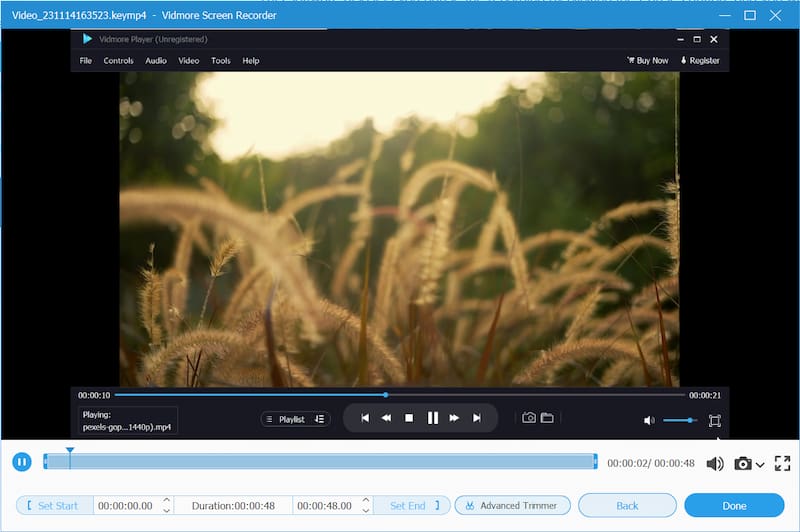The width and height of the screenshot is (800, 532).
Task: Decrease start time with down stepper
Action: [166, 510]
